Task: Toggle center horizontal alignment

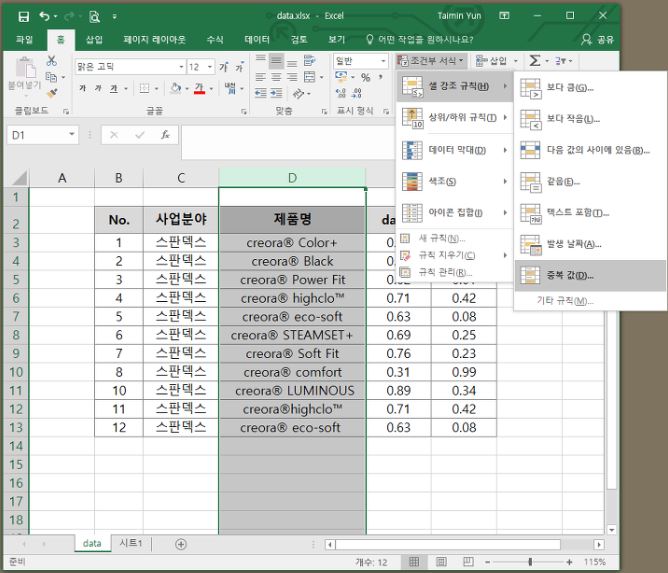Action: [x=276, y=77]
